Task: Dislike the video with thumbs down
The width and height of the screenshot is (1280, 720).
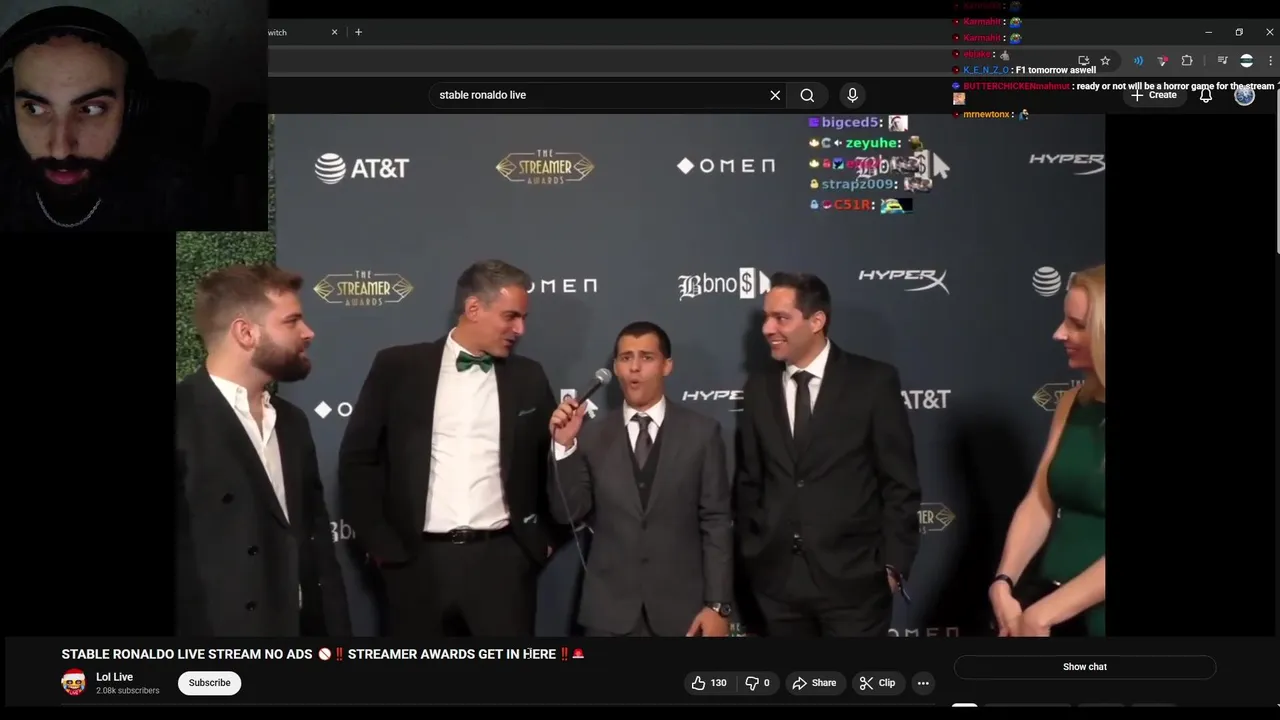Action: point(757,683)
